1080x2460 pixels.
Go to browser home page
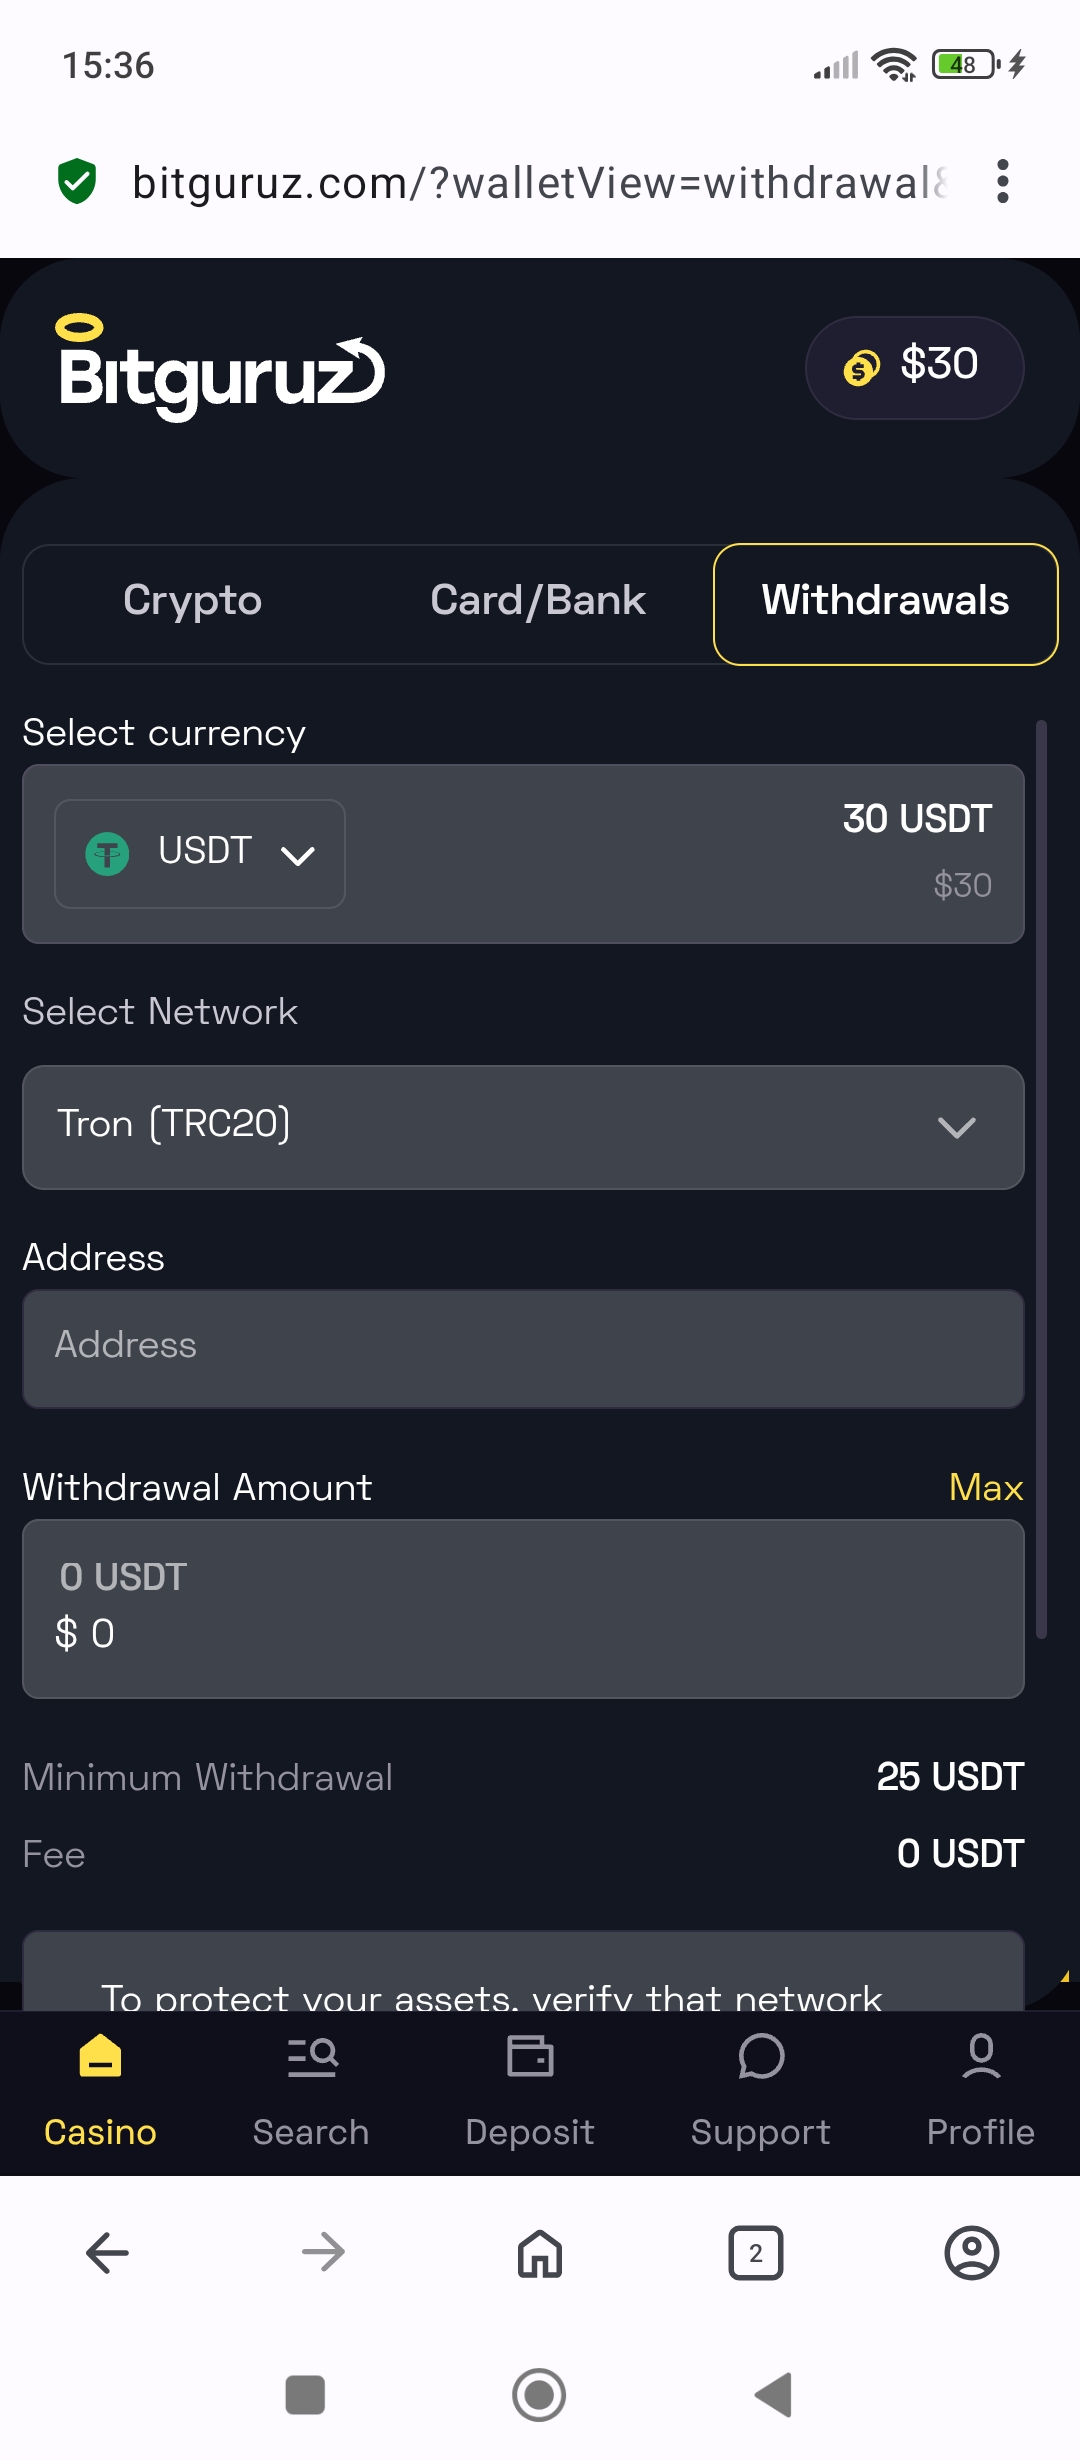click(540, 2253)
